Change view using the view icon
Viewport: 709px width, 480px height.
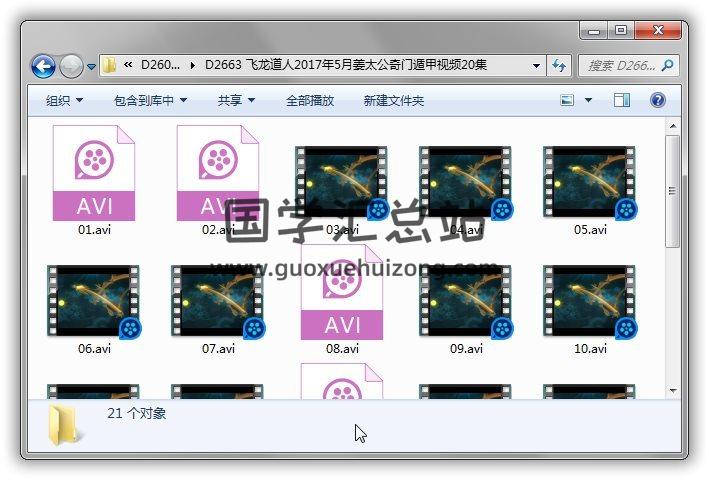(567, 100)
